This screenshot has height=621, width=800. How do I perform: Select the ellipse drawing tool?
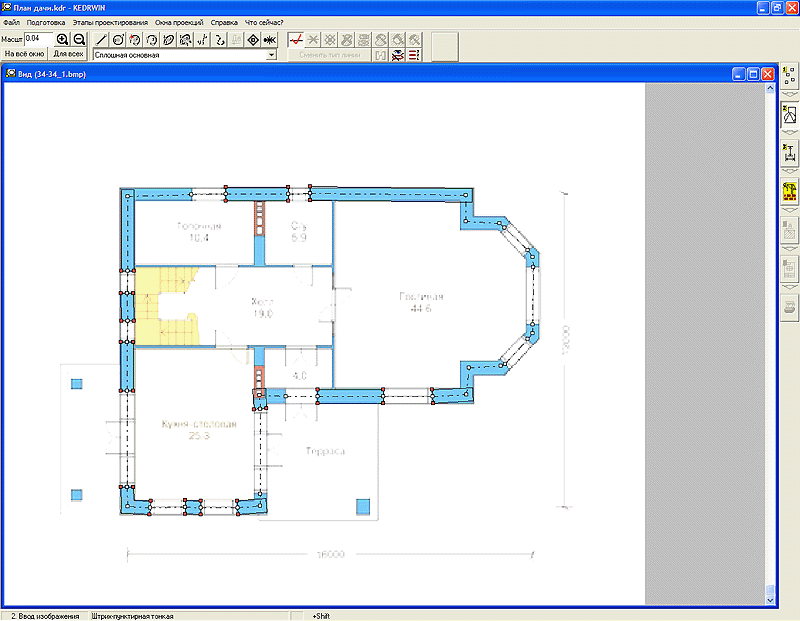(x=168, y=40)
